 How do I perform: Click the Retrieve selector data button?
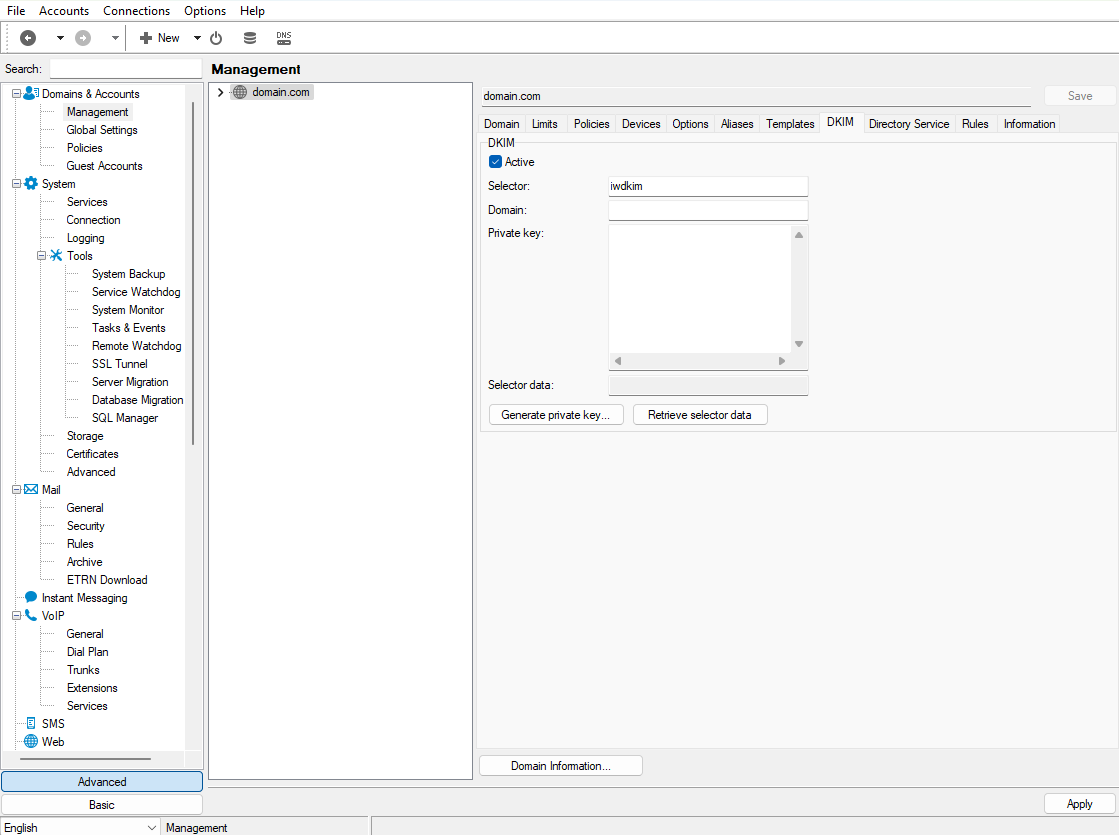click(699, 415)
